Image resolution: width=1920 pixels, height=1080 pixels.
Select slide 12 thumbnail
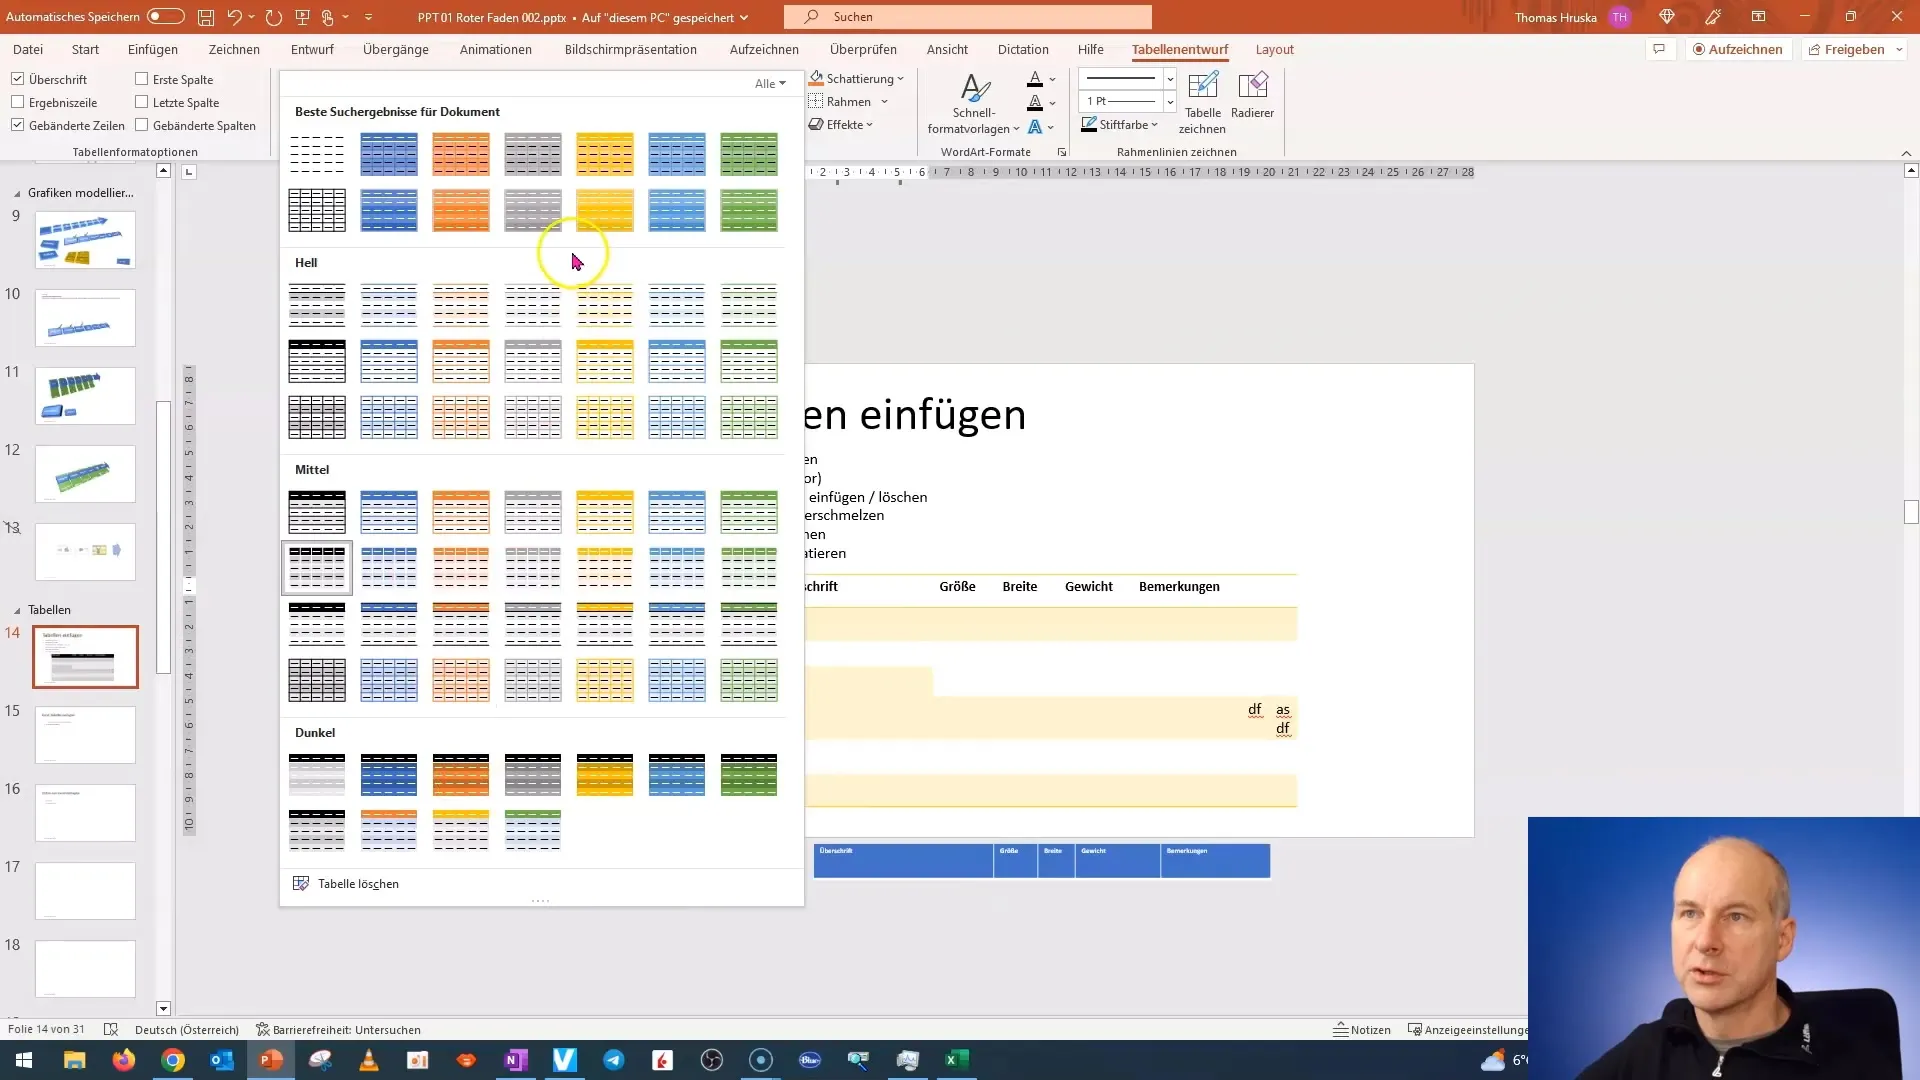coord(85,474)
